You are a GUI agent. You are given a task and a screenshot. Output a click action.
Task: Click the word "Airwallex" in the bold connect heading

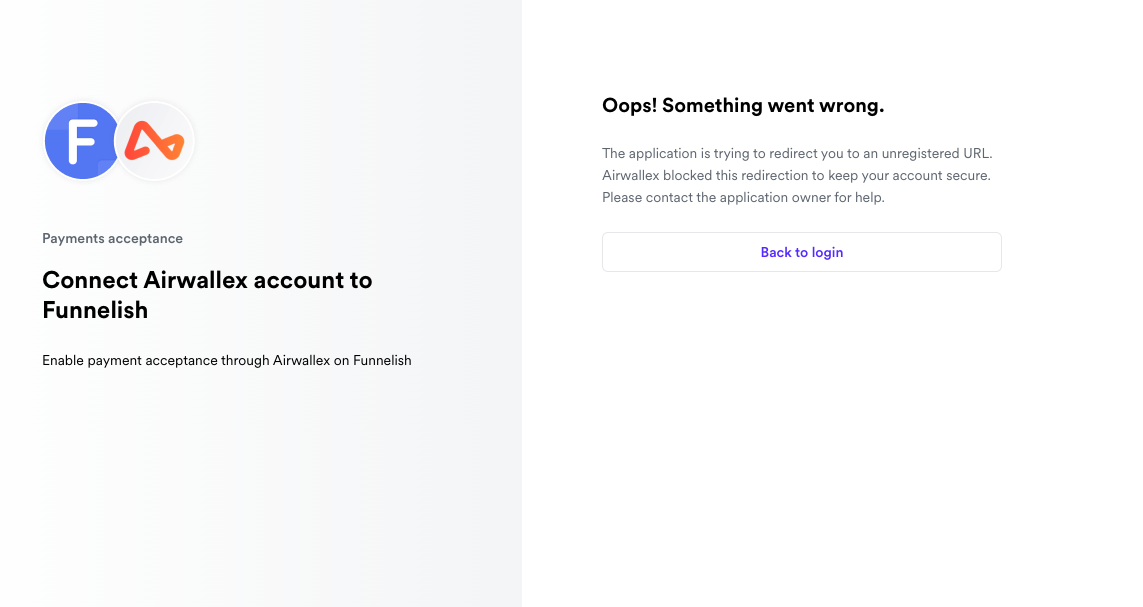(x=196, y=280)
